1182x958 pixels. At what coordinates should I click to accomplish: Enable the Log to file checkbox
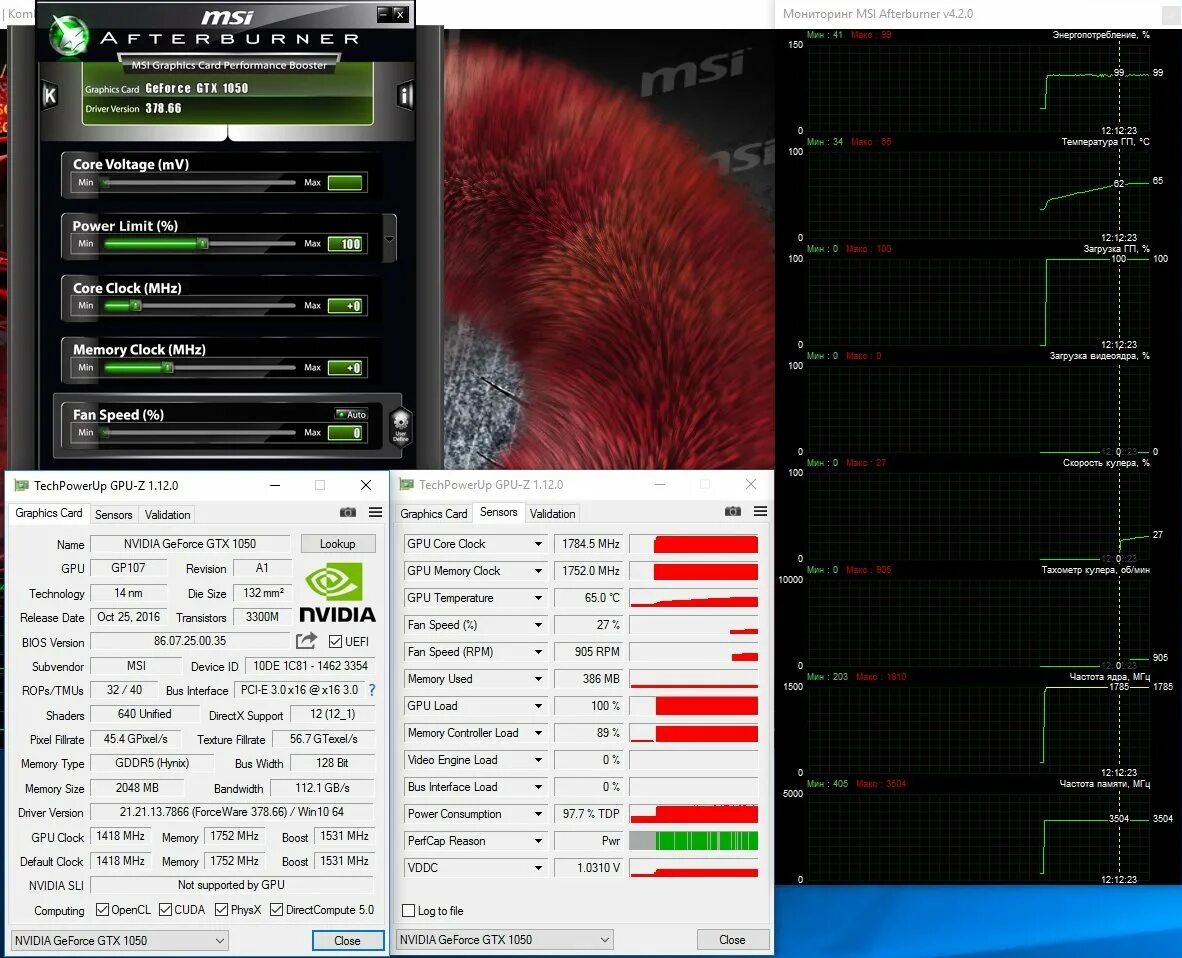[409, 911]
